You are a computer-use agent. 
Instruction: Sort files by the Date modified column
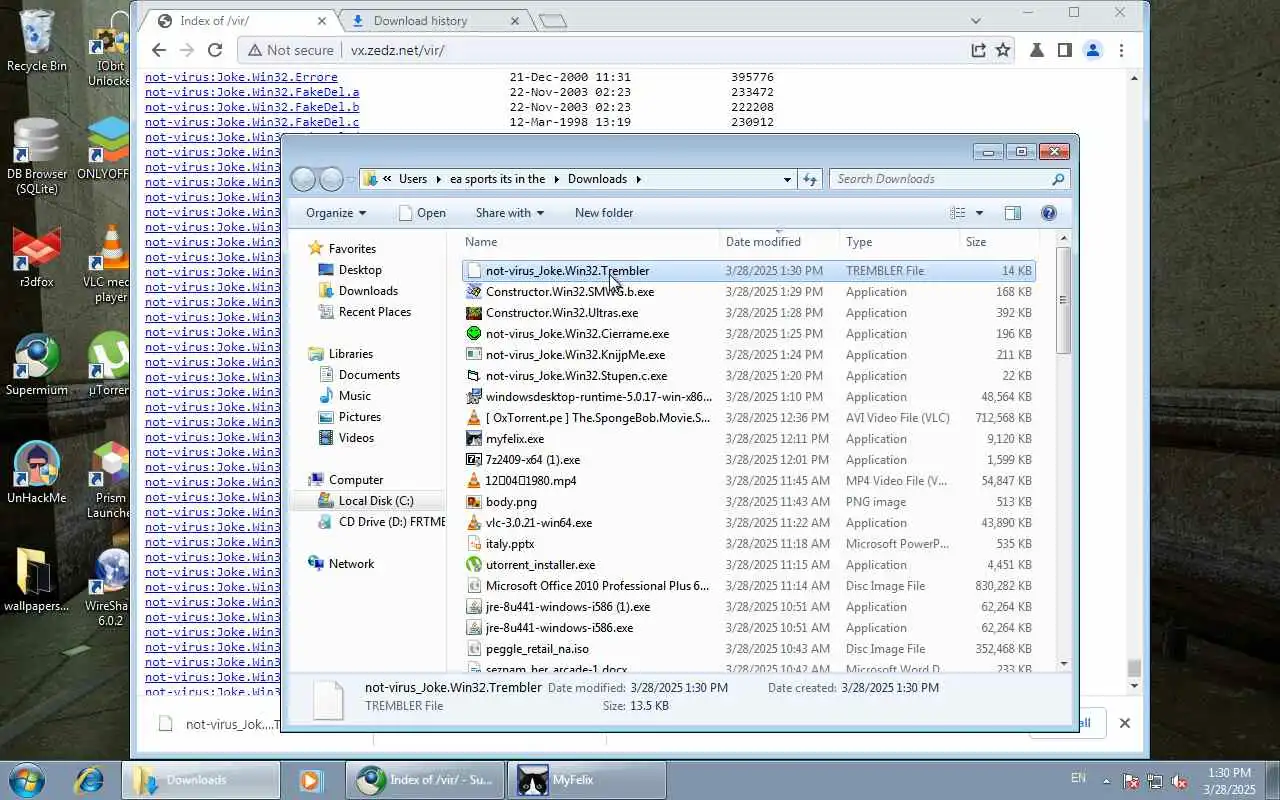[x=780, y=242]
